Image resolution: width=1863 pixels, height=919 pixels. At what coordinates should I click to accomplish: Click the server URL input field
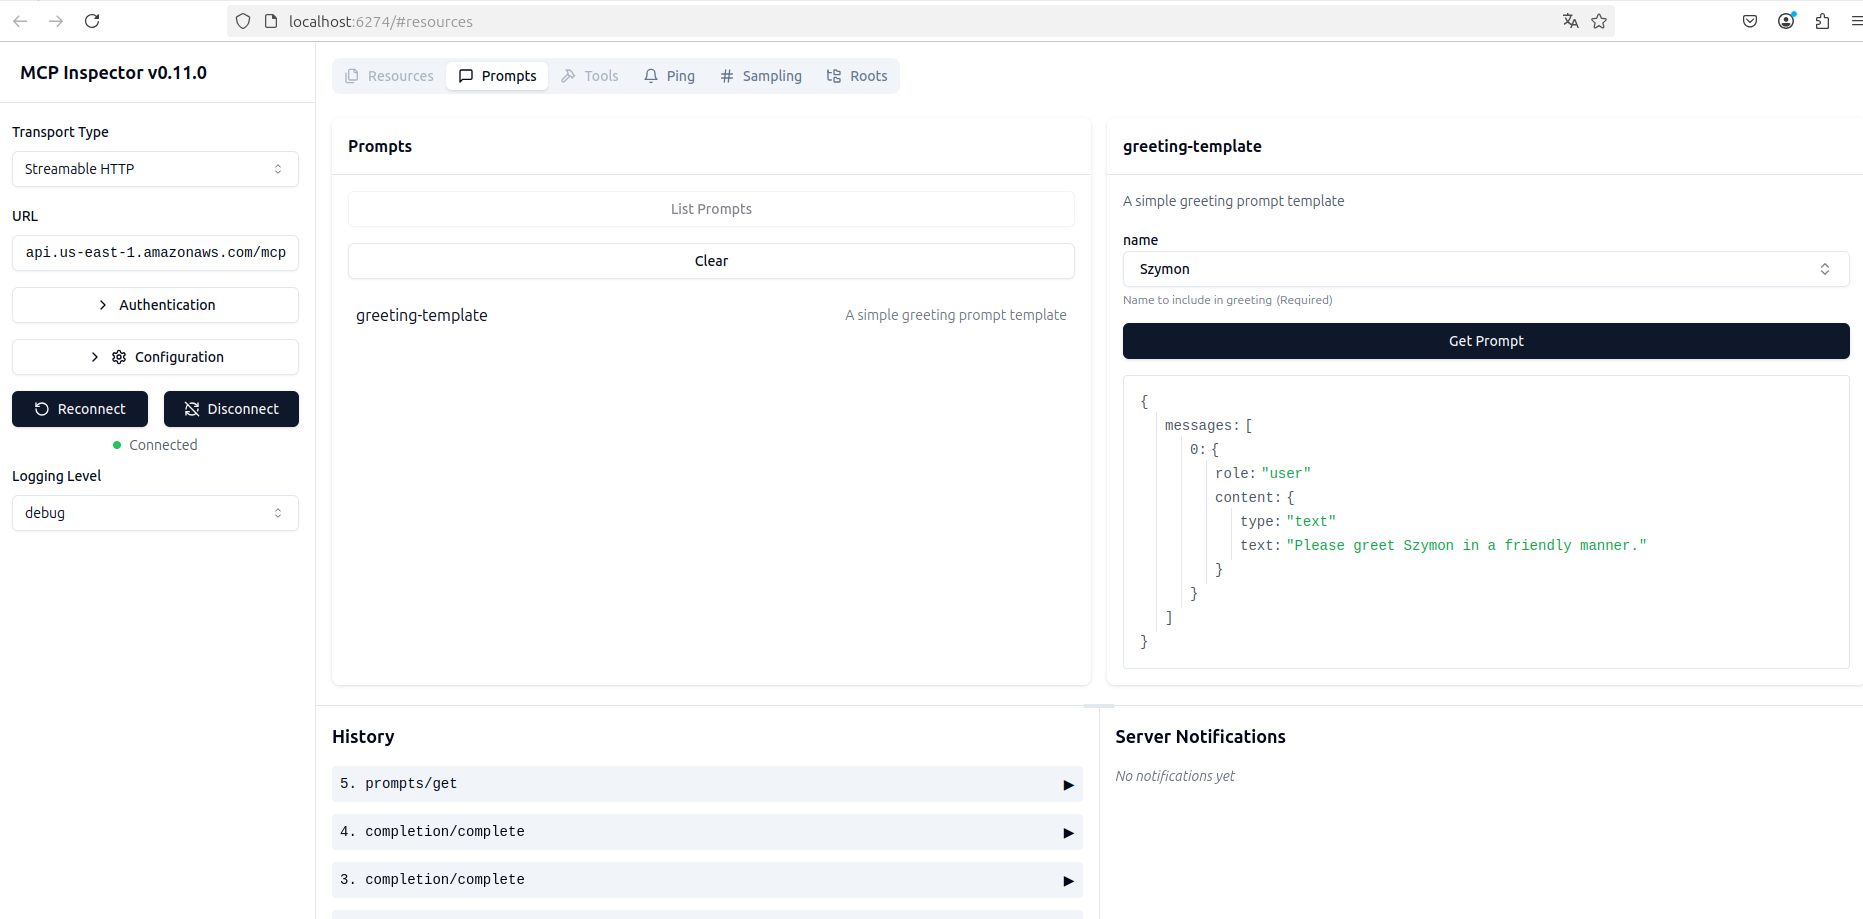pyautogui.click(x=155, y=253)
